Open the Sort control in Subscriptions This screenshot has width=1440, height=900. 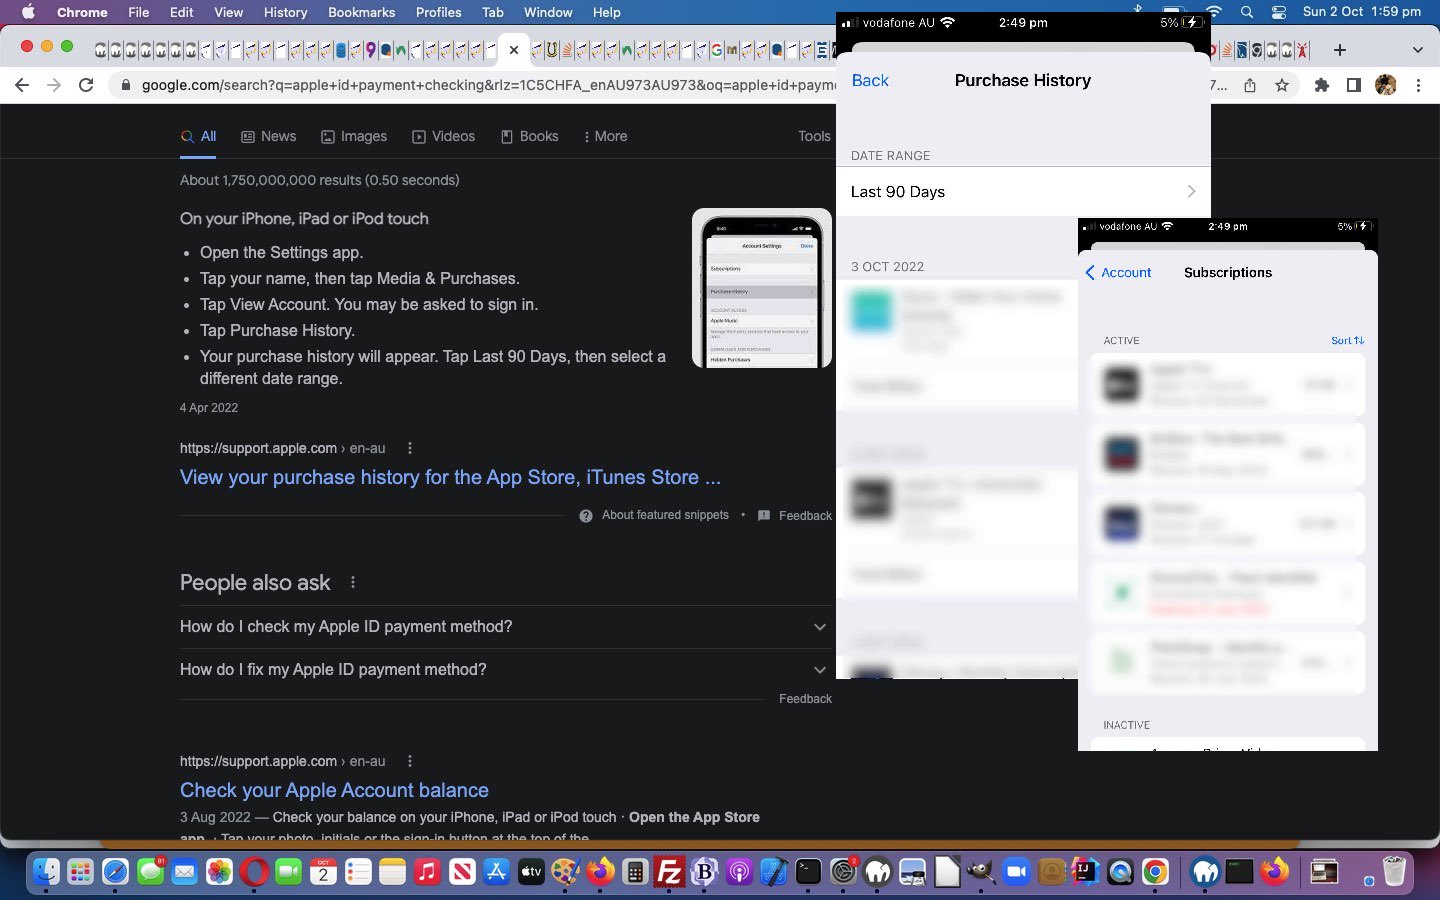pos(1347,341)
